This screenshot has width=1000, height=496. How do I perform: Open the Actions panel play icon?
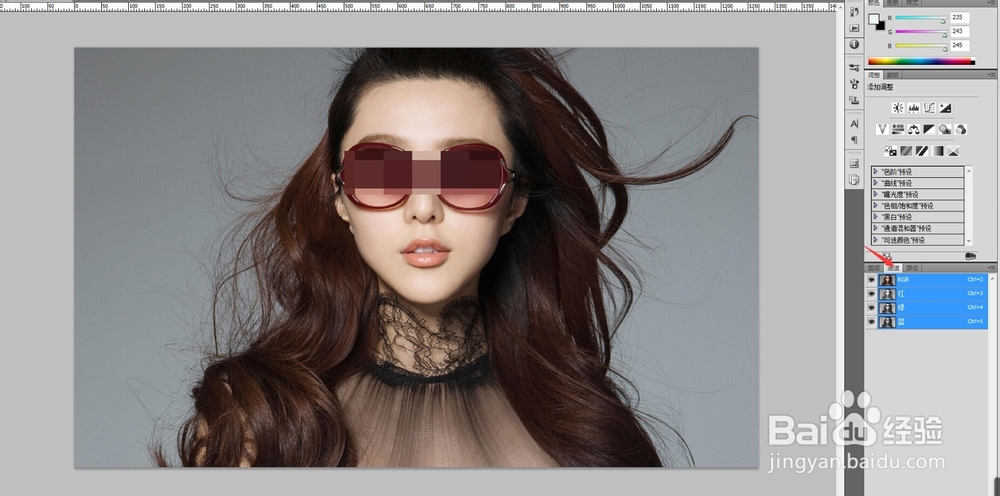854,28
